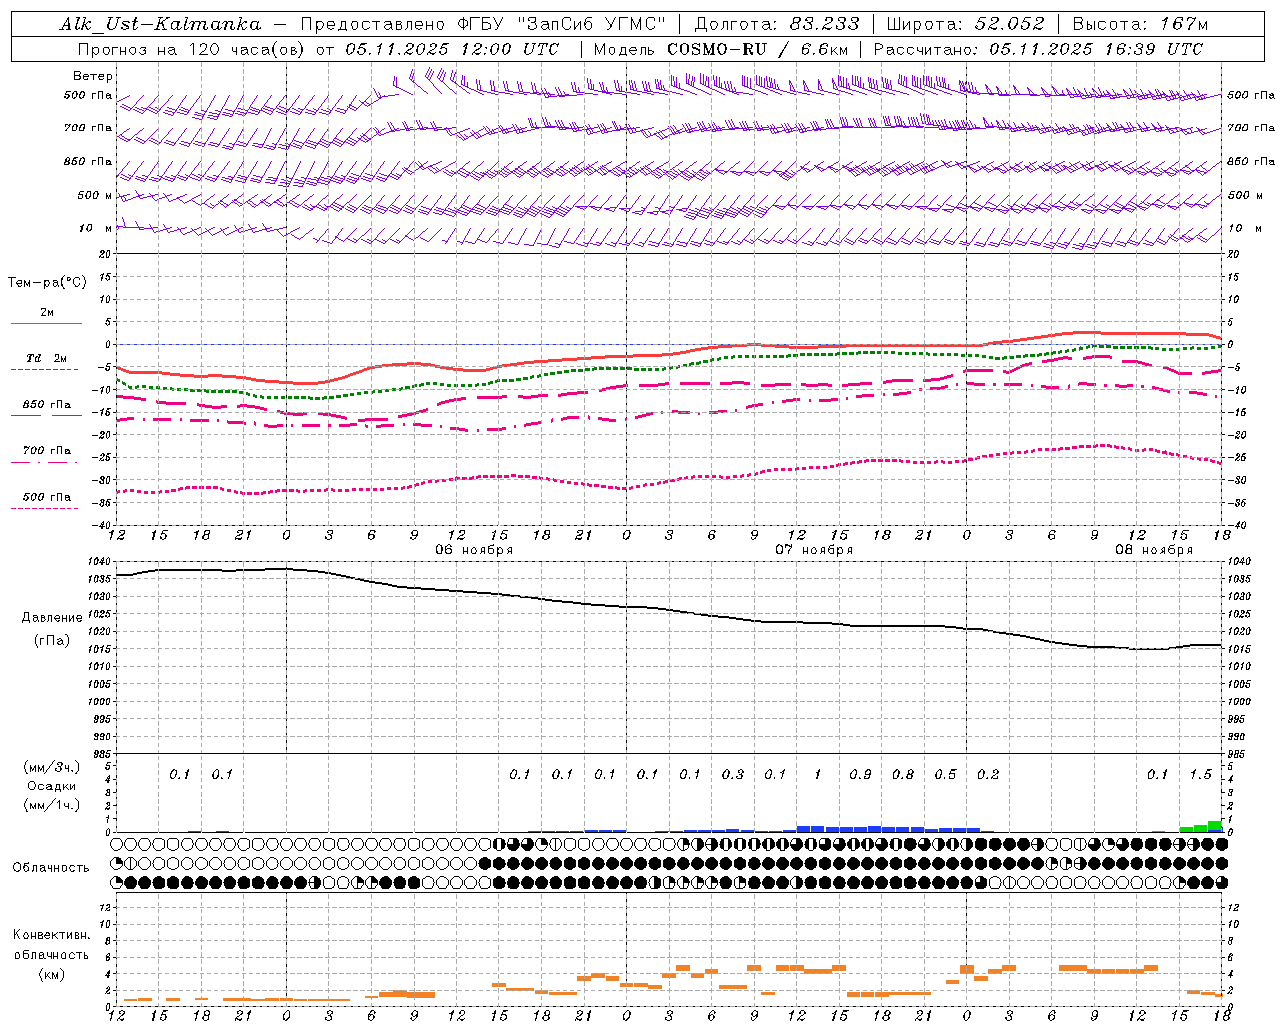Click the blue precipitation bars on 07 ноября
This screenshot has width=1280, height=1024.
[888, 829]
